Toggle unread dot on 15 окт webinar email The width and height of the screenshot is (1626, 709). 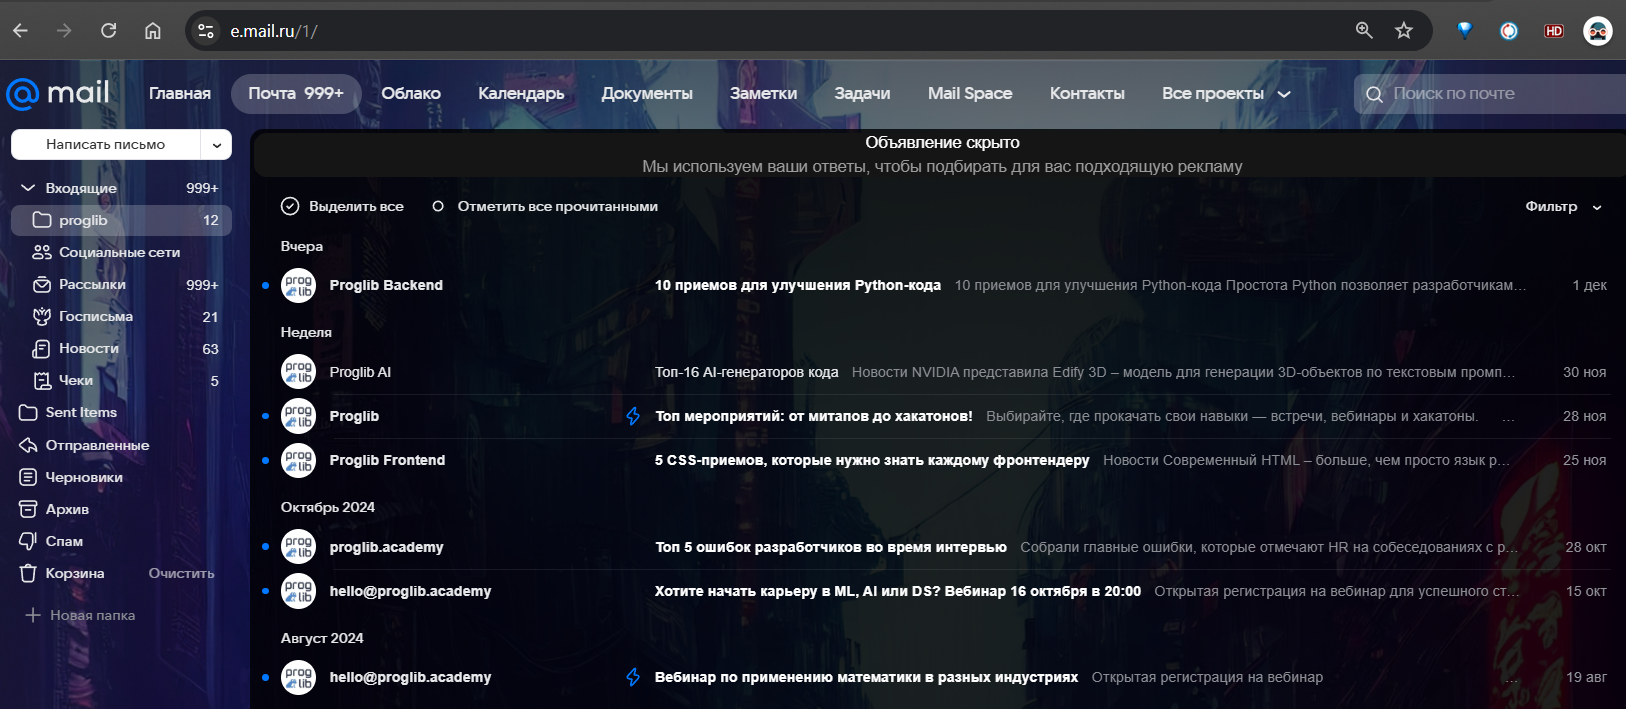pos(265,591)
